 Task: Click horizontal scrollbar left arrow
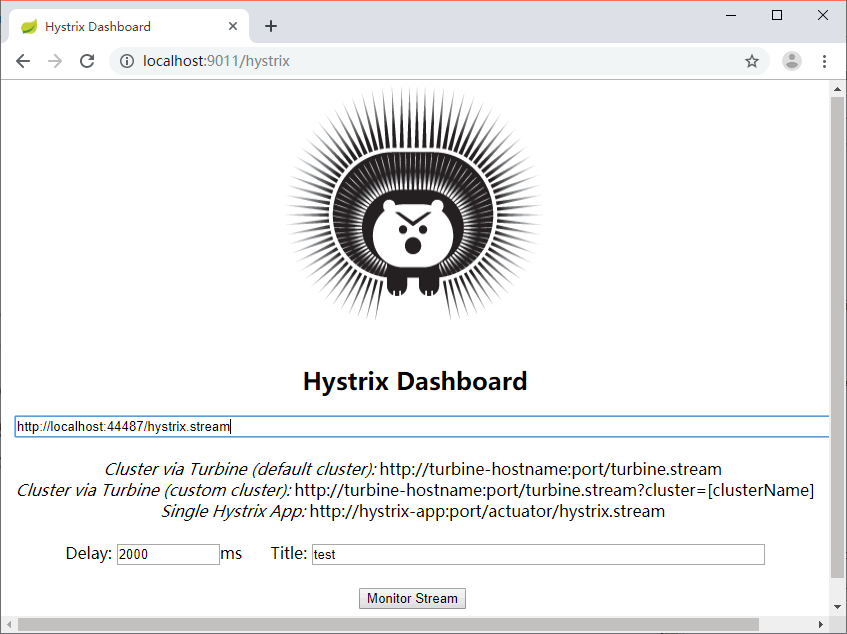click(9, 624)
